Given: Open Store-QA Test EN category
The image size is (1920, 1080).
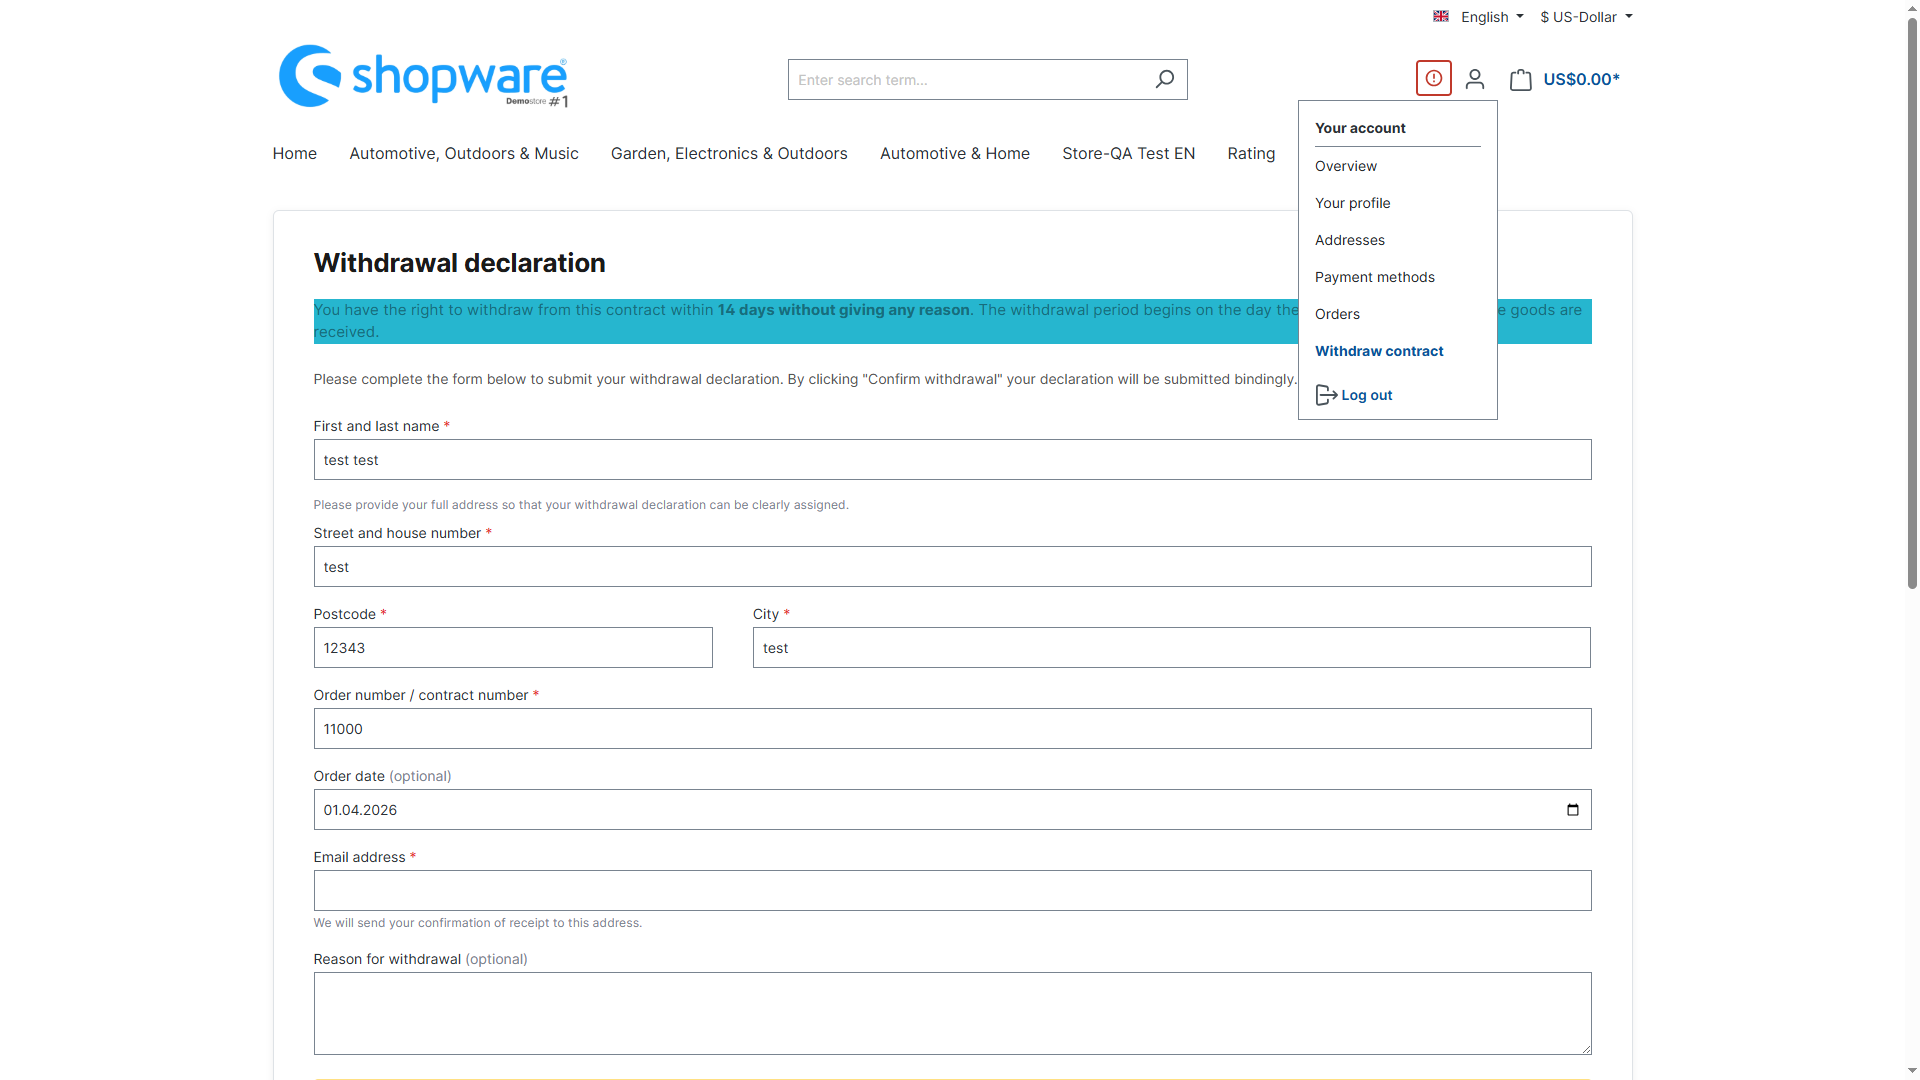Looking at the screenshot, I should (x=1128, y=153).
